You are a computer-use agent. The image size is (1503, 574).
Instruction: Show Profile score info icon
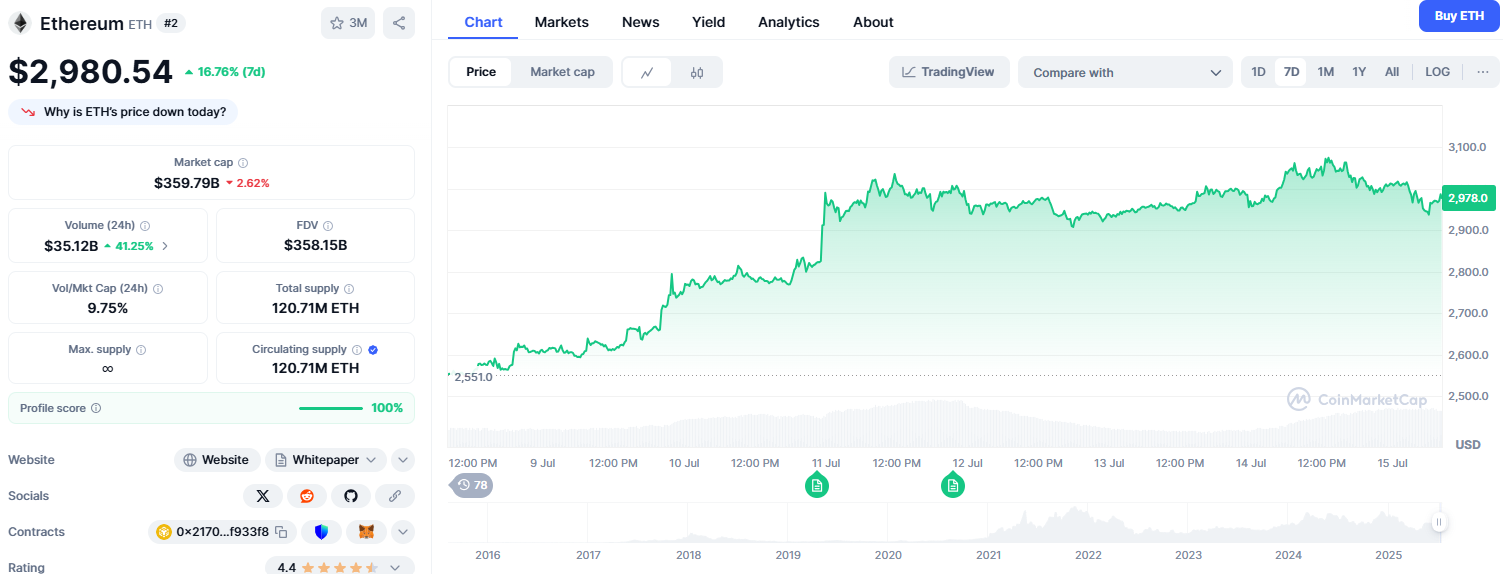pos(96,408)
